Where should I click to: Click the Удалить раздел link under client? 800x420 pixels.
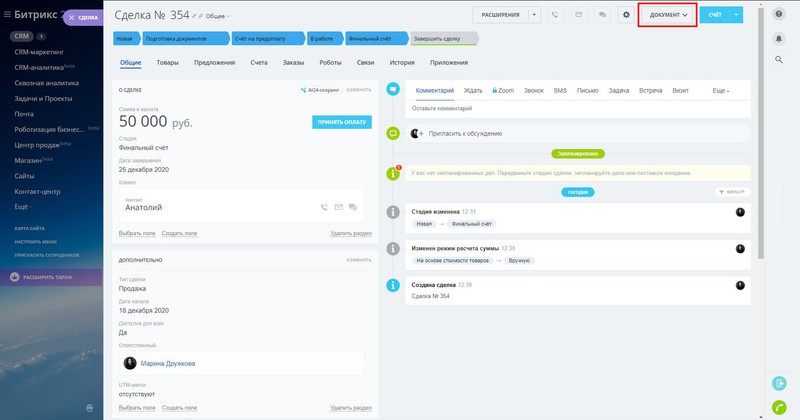pyautogui.click(x=350, y=233)
